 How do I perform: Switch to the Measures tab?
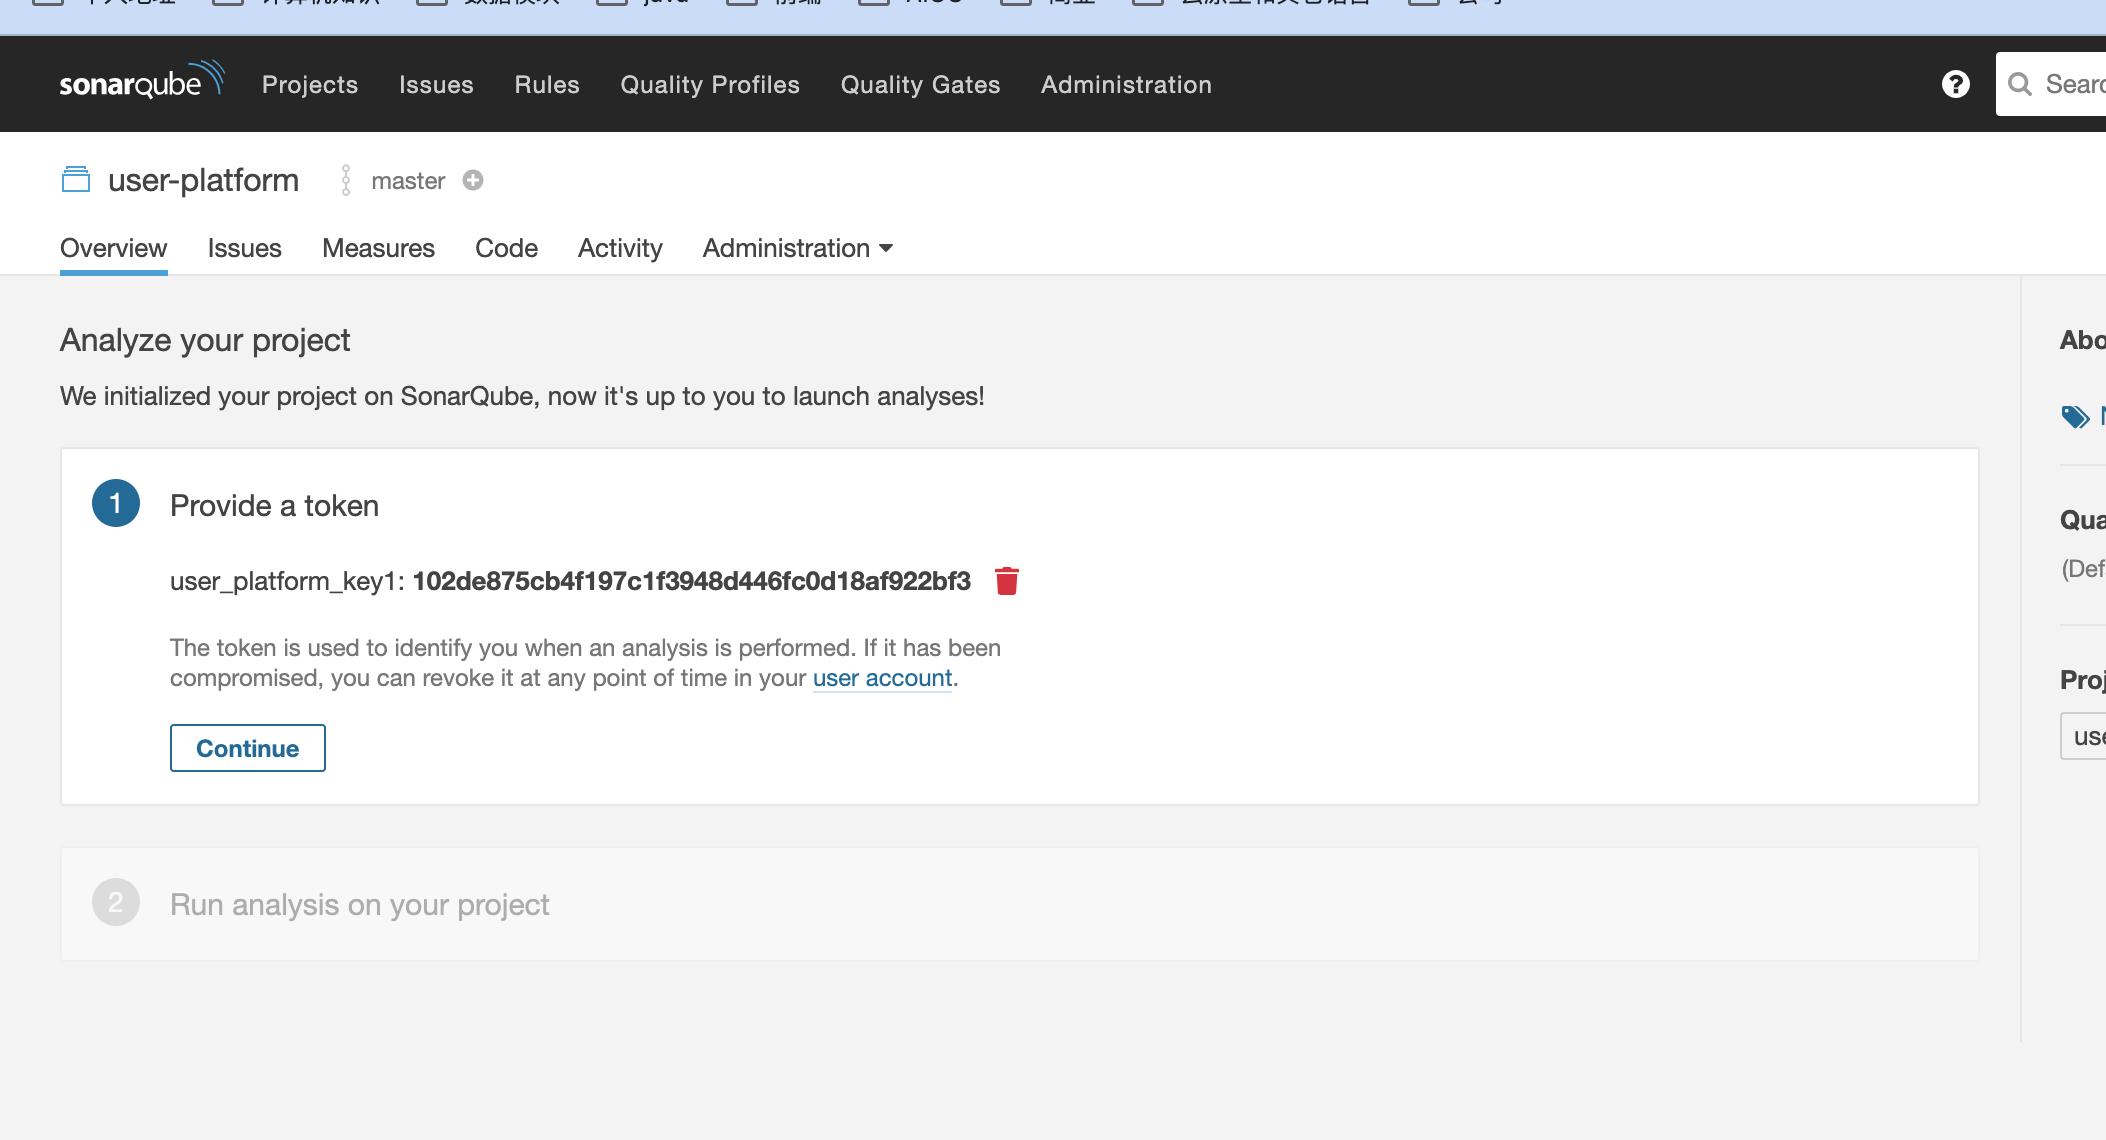378,248
